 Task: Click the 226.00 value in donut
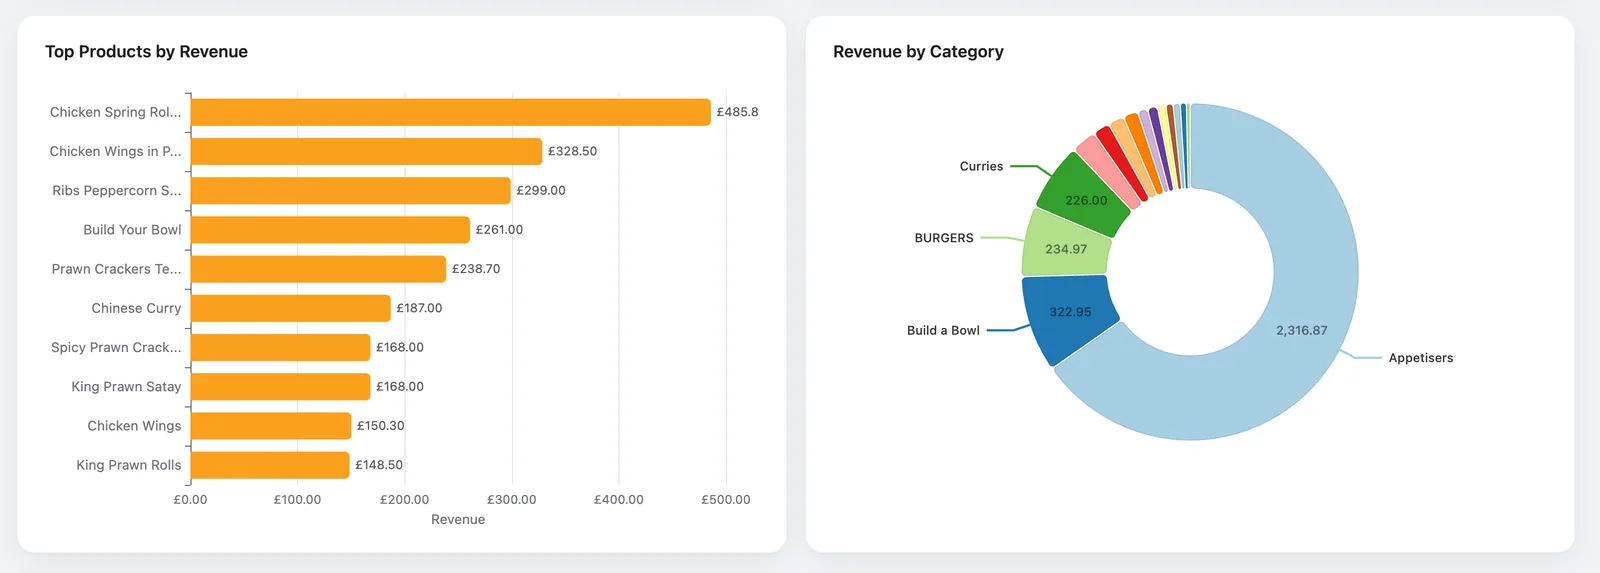pos(1086,200)
